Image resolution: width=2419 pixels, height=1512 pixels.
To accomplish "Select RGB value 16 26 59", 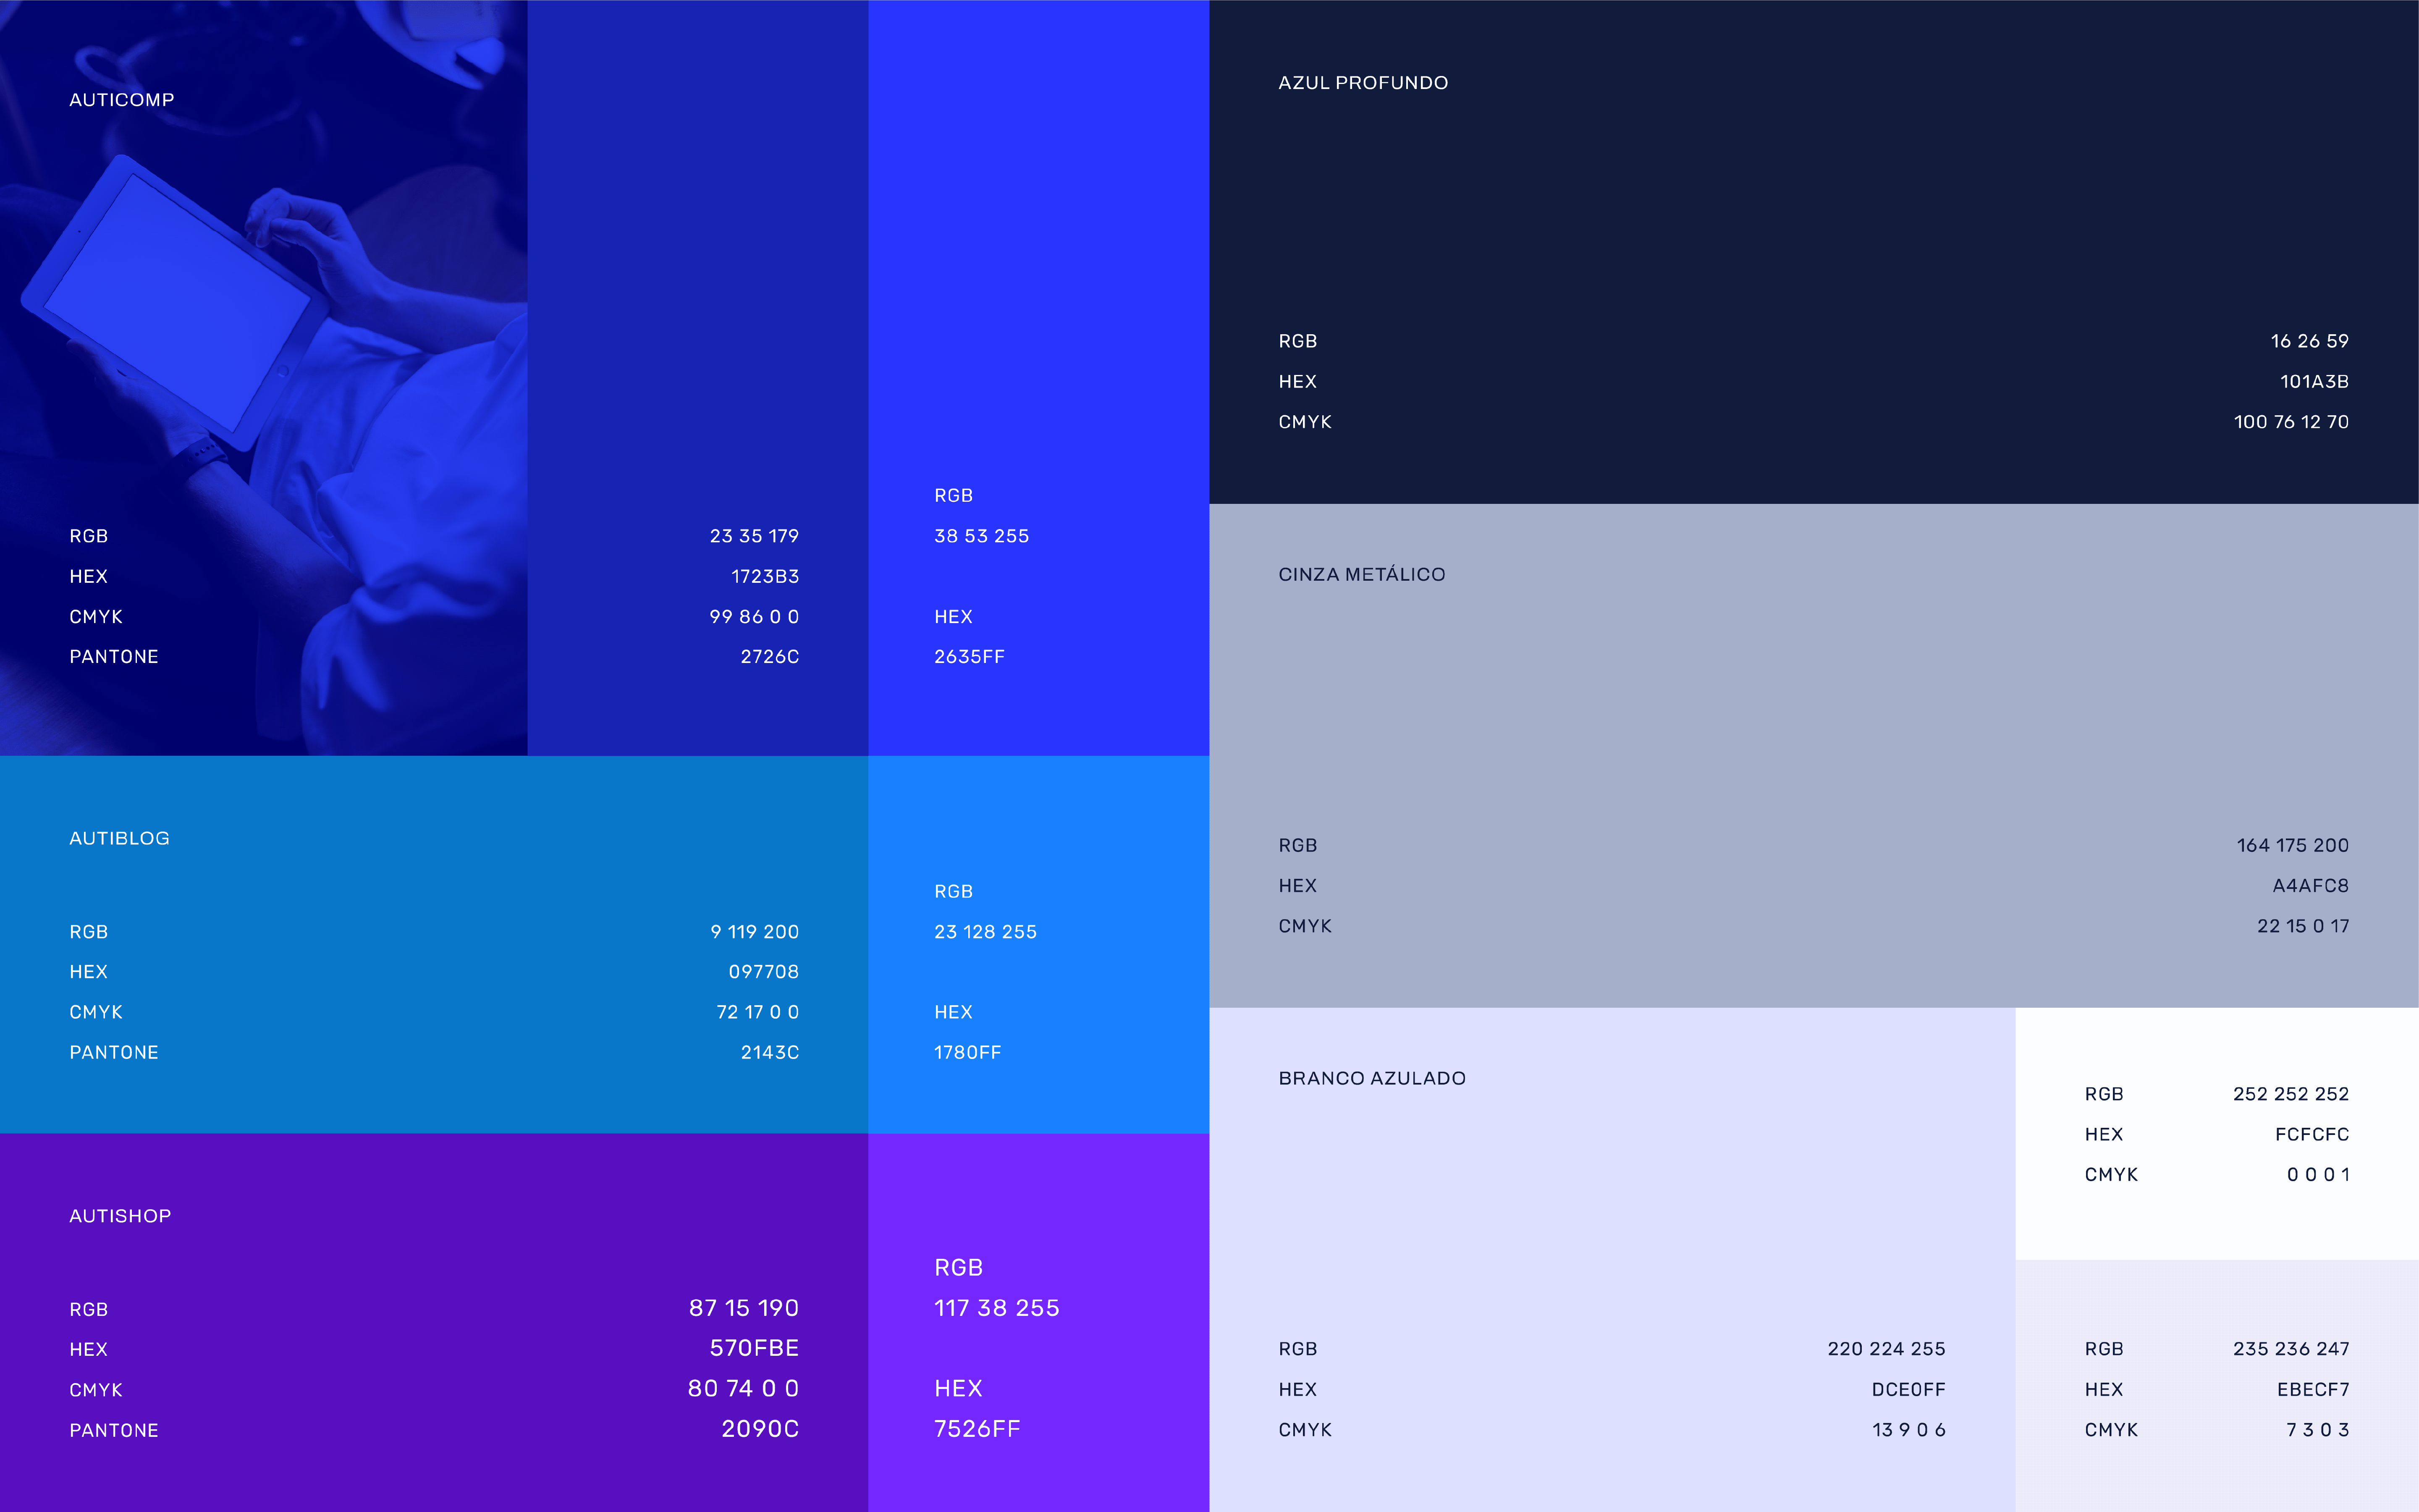I will click(x=2309, y=341).
